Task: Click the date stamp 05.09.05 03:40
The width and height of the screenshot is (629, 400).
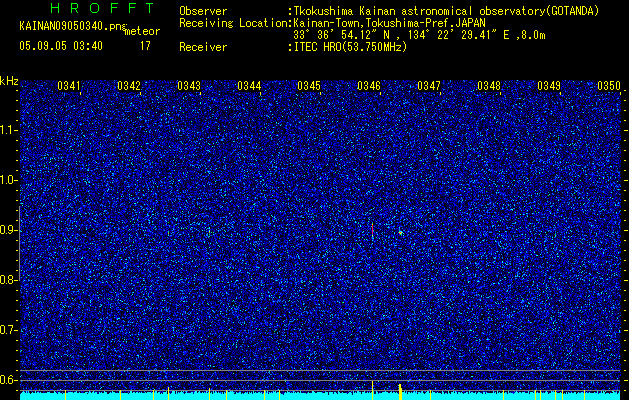Action: pos(61,46)
